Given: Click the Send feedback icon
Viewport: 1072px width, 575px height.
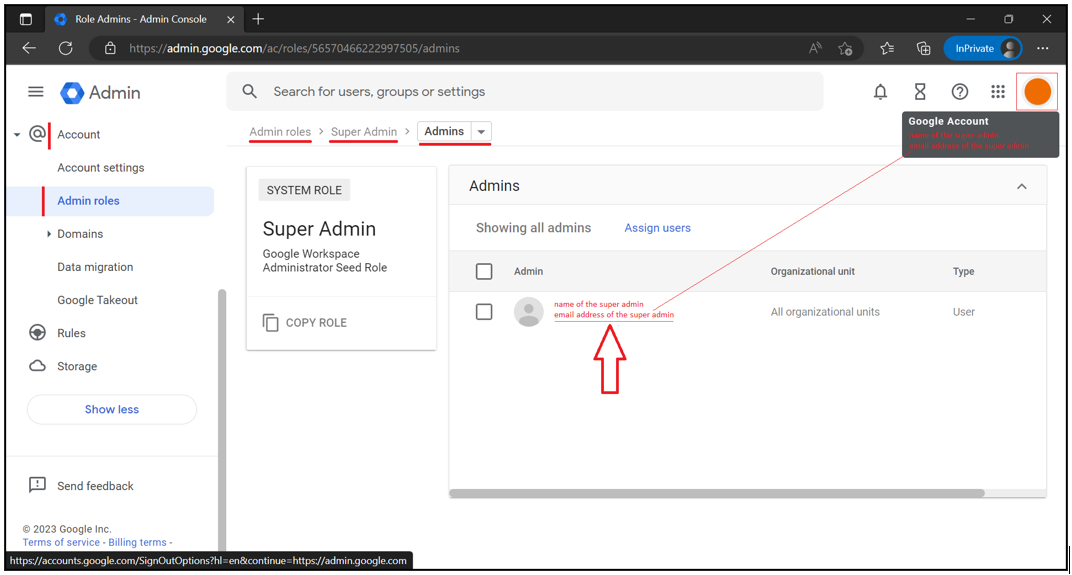Looking at the screenshot, I should pyautogui.click(x=37, y=485).
